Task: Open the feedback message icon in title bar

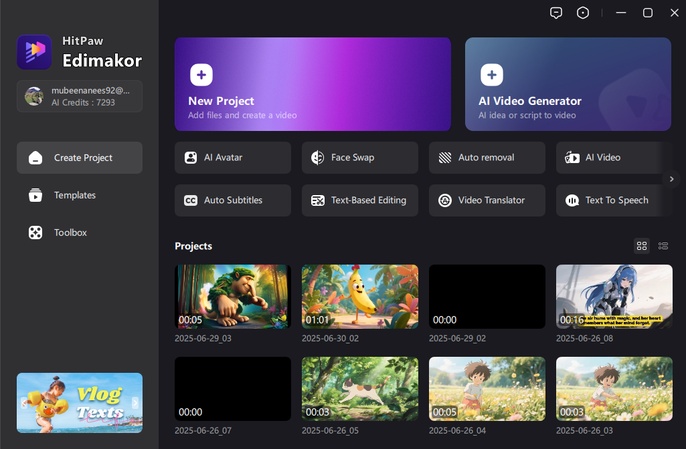Action: coord(556,13)
